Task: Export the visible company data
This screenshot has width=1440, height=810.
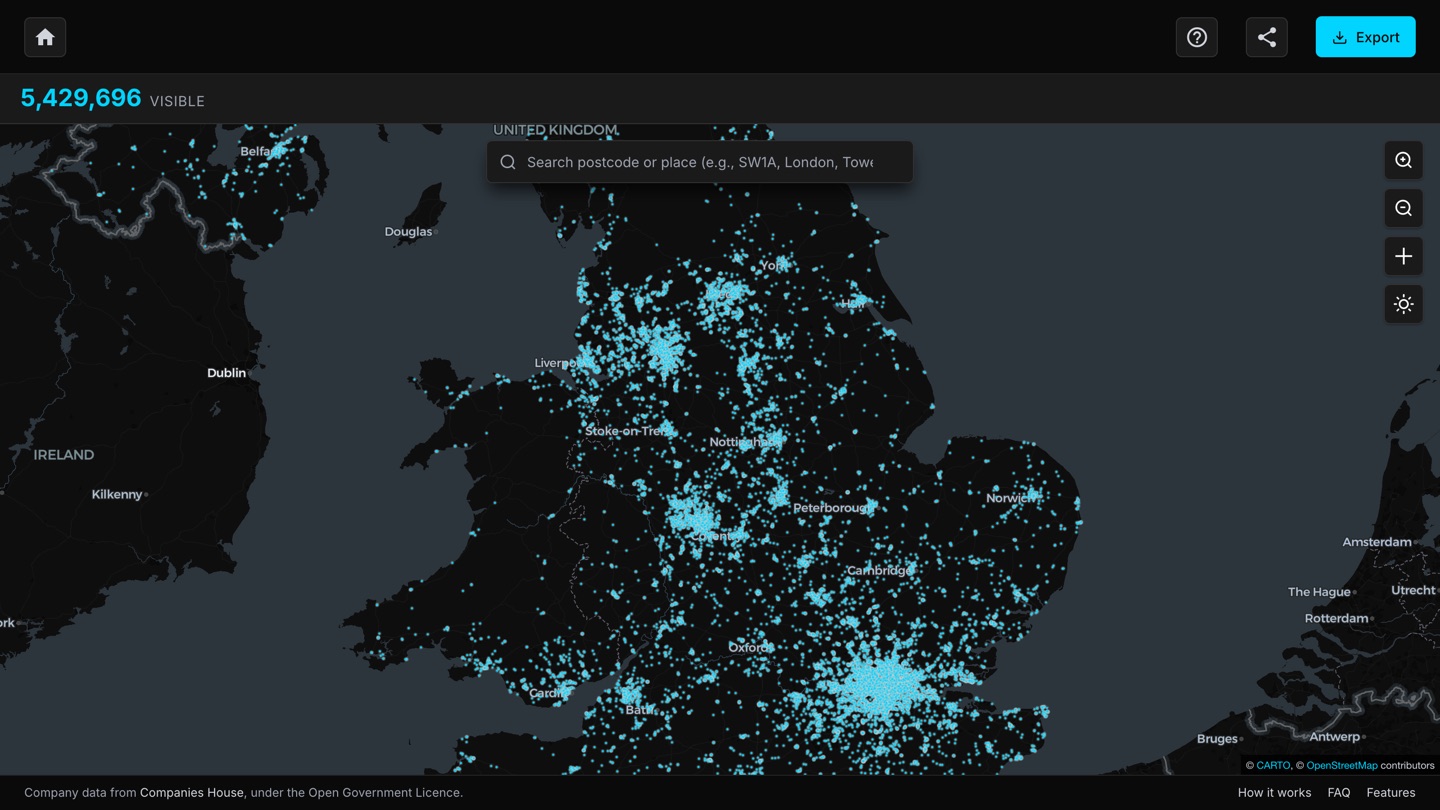Action: [1366, 37]
